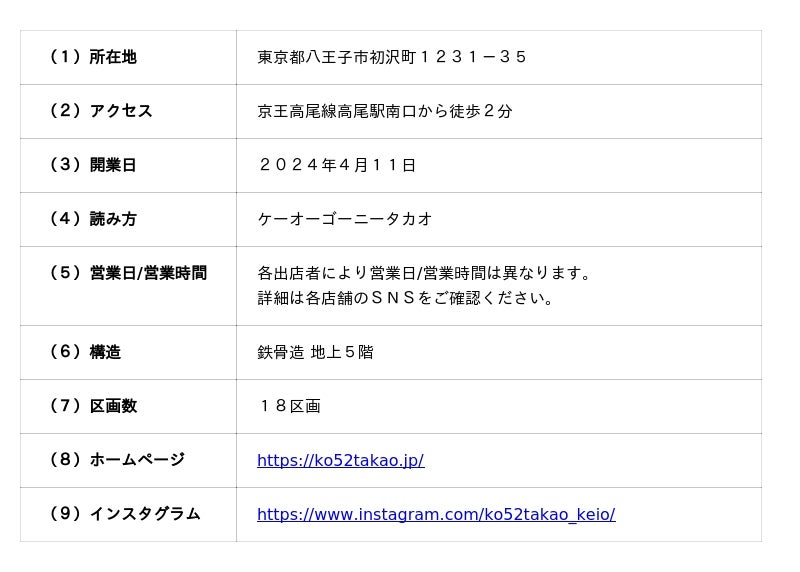The image size is (800, 572).
Task: Select the 鉄骨造 structure text
Action: click(x=280, y=352)
